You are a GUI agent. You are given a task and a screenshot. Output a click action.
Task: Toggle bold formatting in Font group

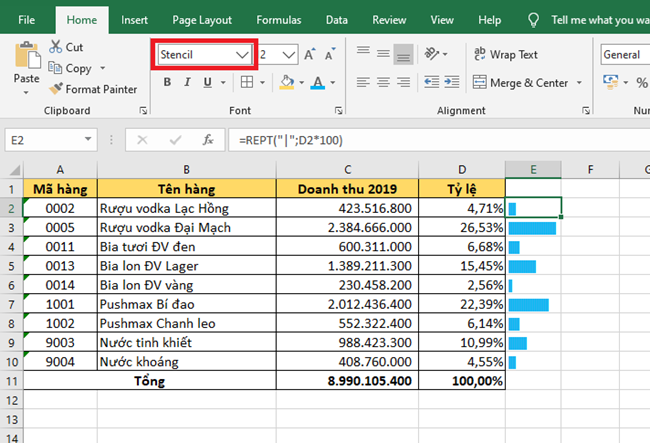coord(167,82)
